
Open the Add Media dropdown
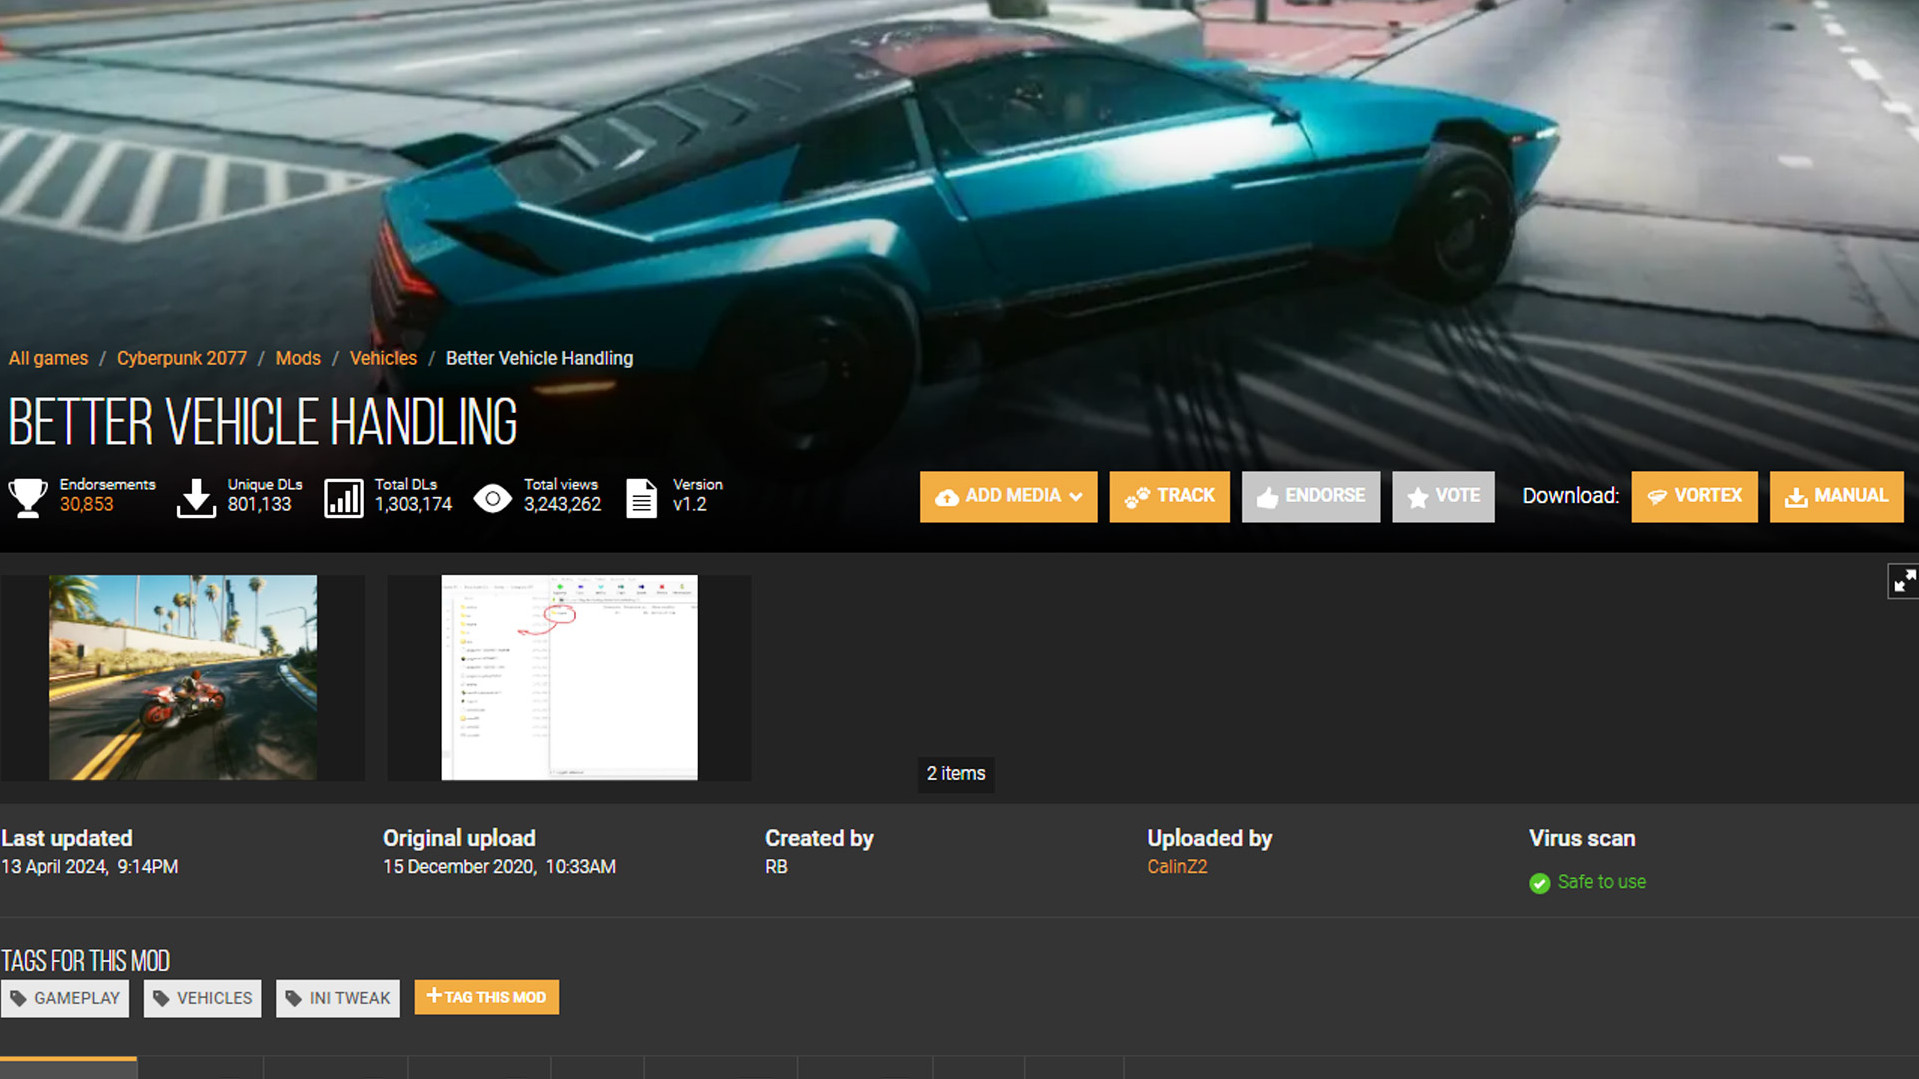(x=1008, y=496)
